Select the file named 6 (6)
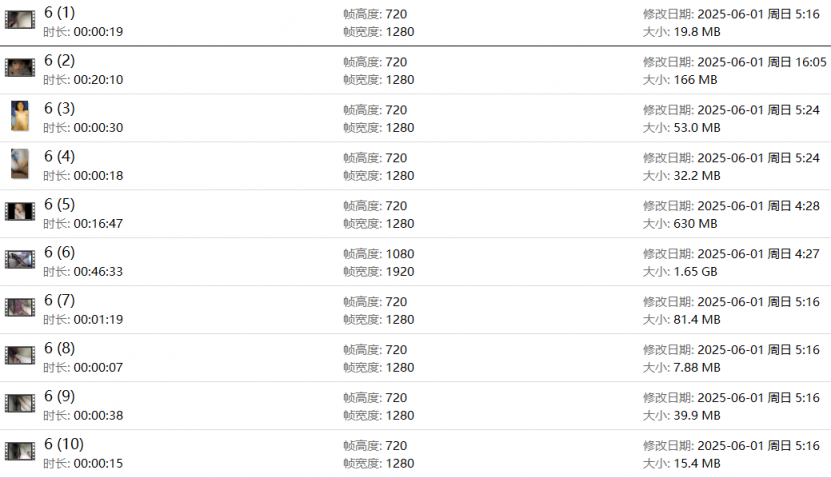 59,252
